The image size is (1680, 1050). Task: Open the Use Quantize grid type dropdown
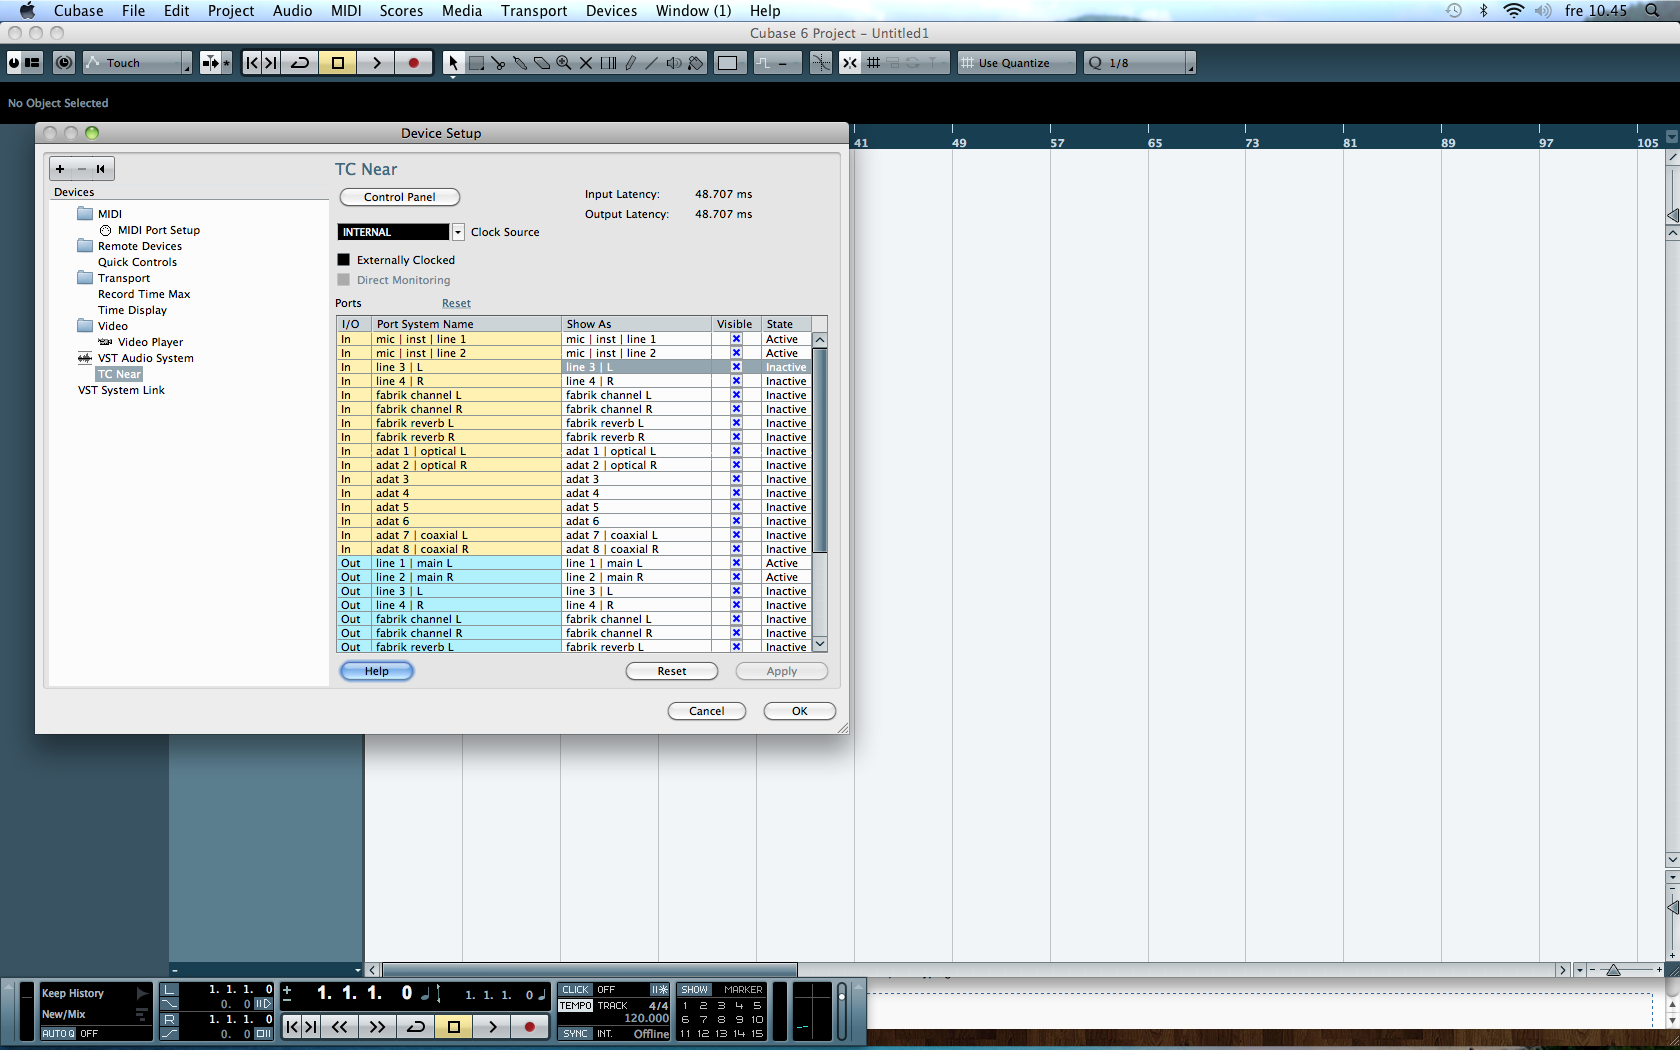(x=1016, y=63)
